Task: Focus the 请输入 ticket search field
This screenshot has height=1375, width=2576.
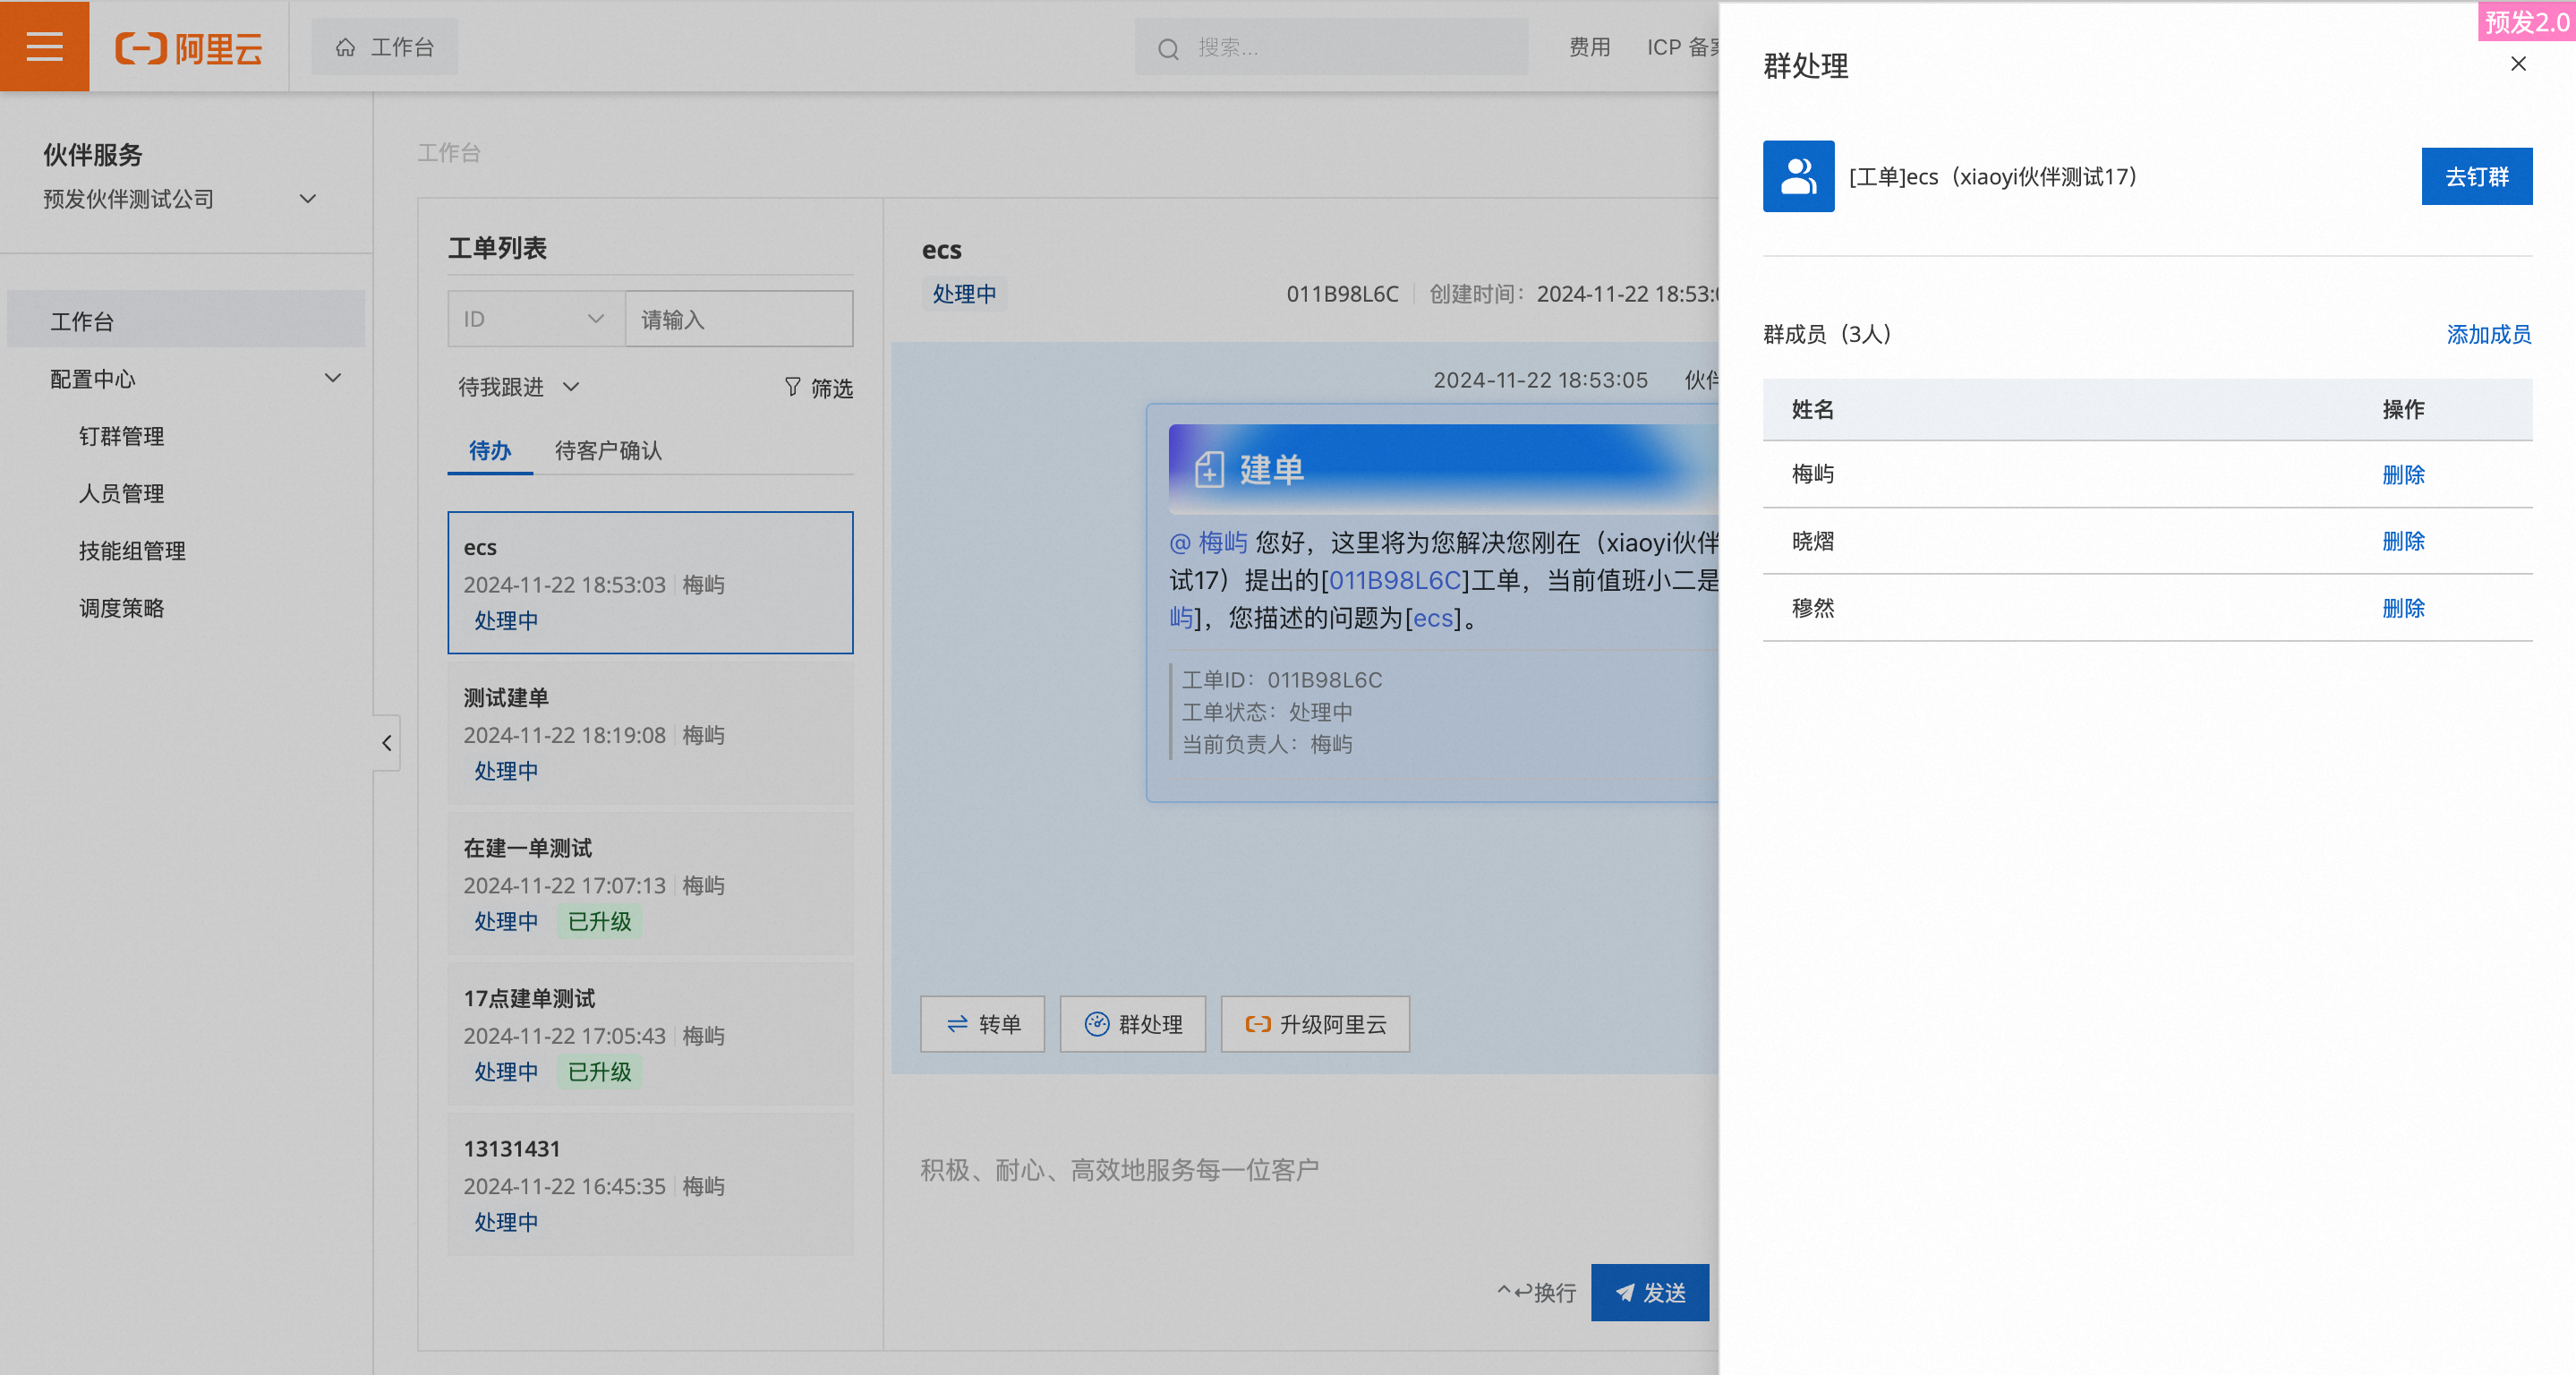Action: point(739,319)
